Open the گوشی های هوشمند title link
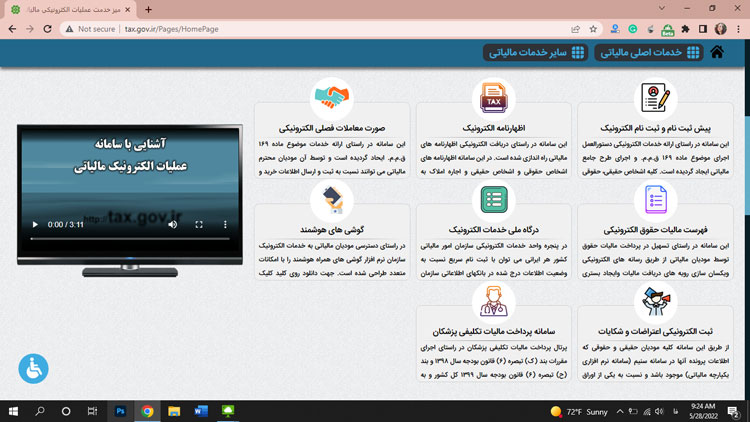The height and width of the screenshot is (422, 750). 332,230
